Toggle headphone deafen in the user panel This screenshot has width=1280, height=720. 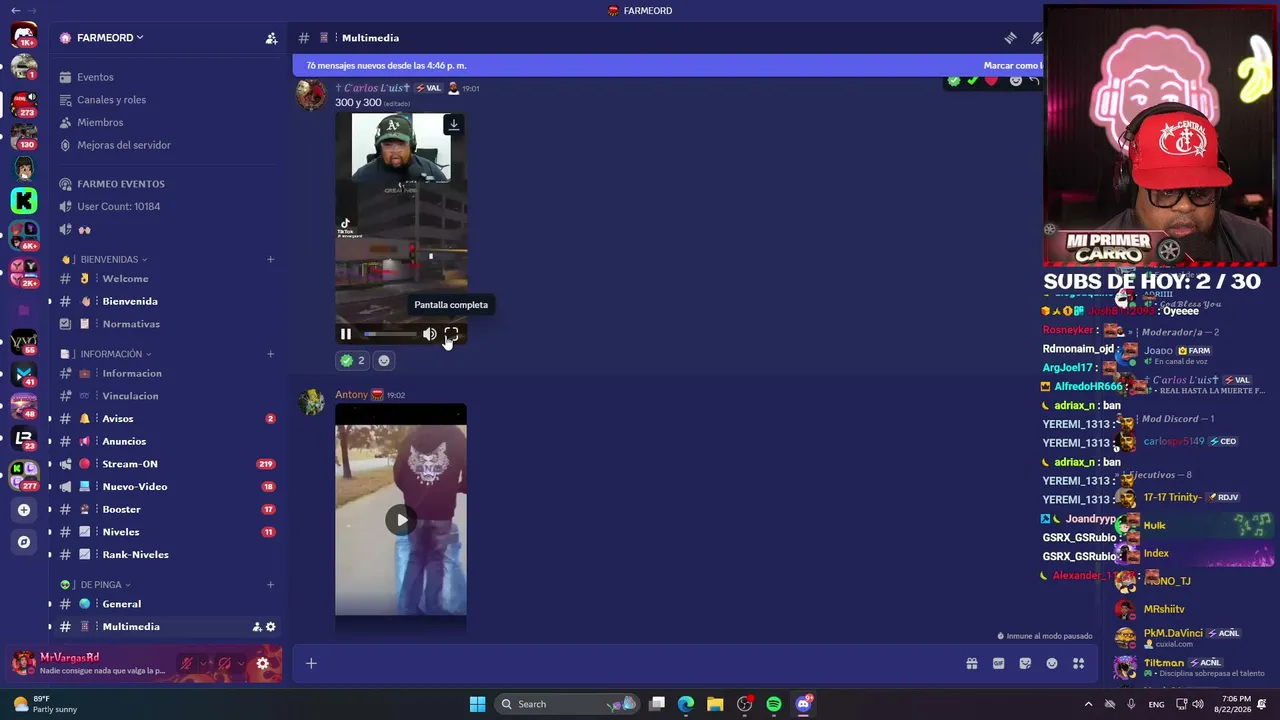pyautogui.click(x=225, y=663)
